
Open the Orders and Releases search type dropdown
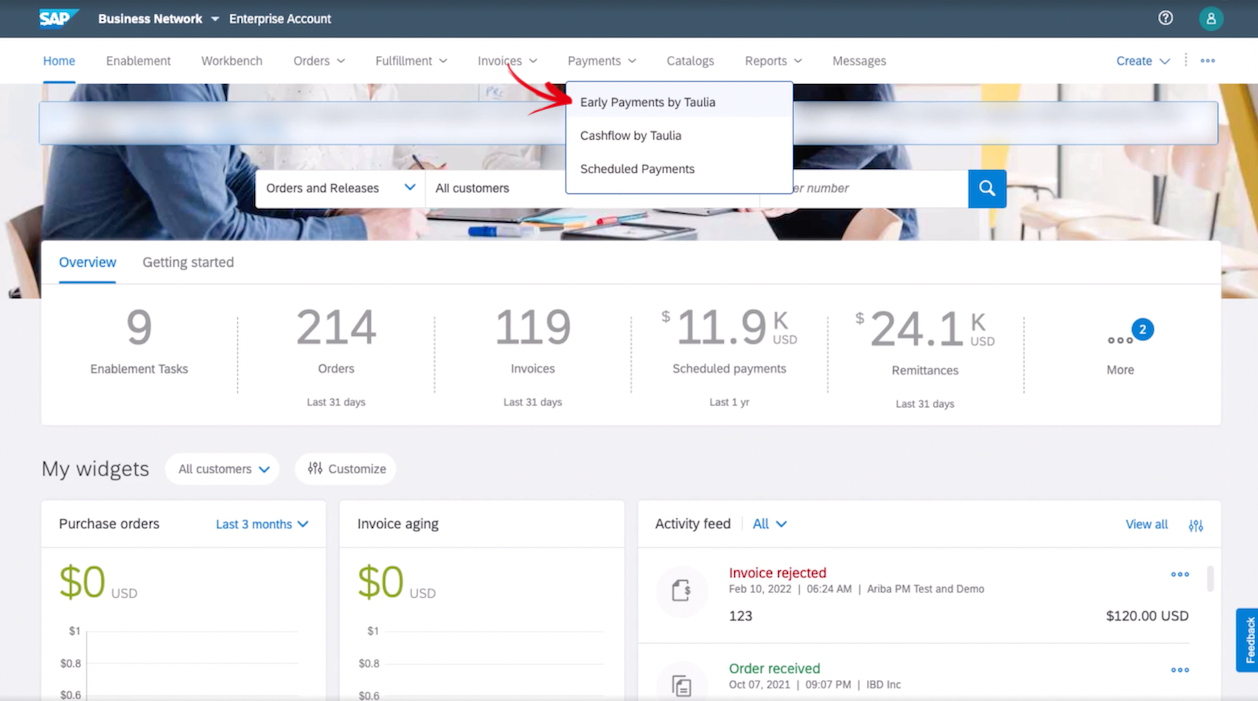click(340, 188)
